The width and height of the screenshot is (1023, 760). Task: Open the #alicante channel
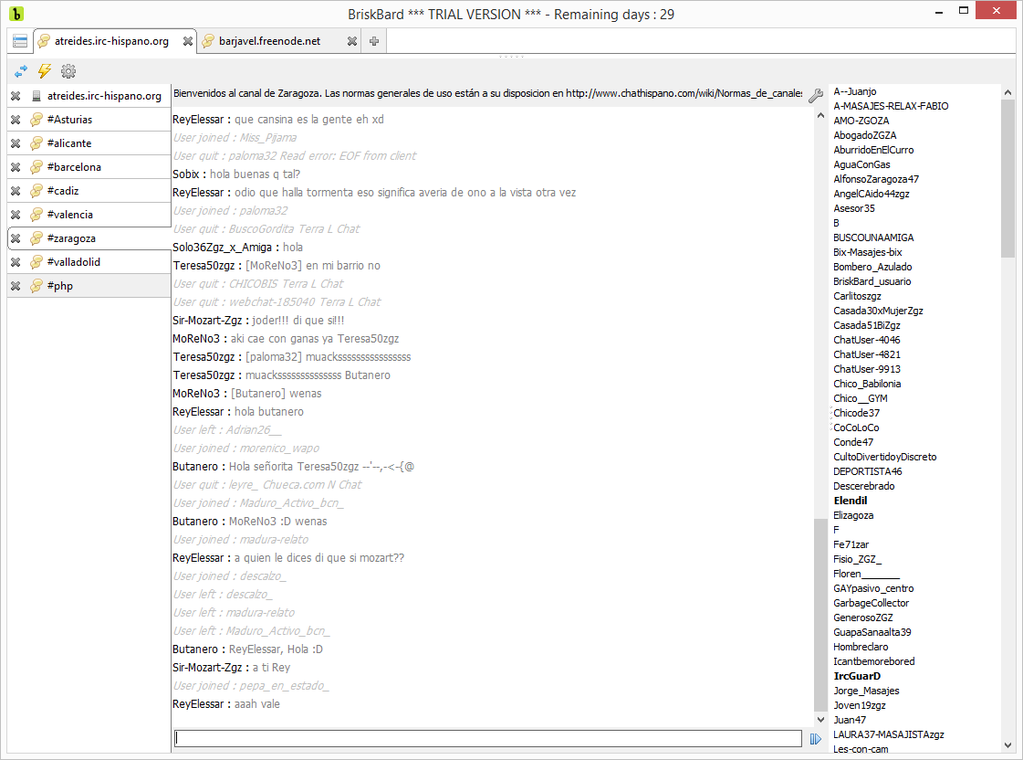click(69, 143)
